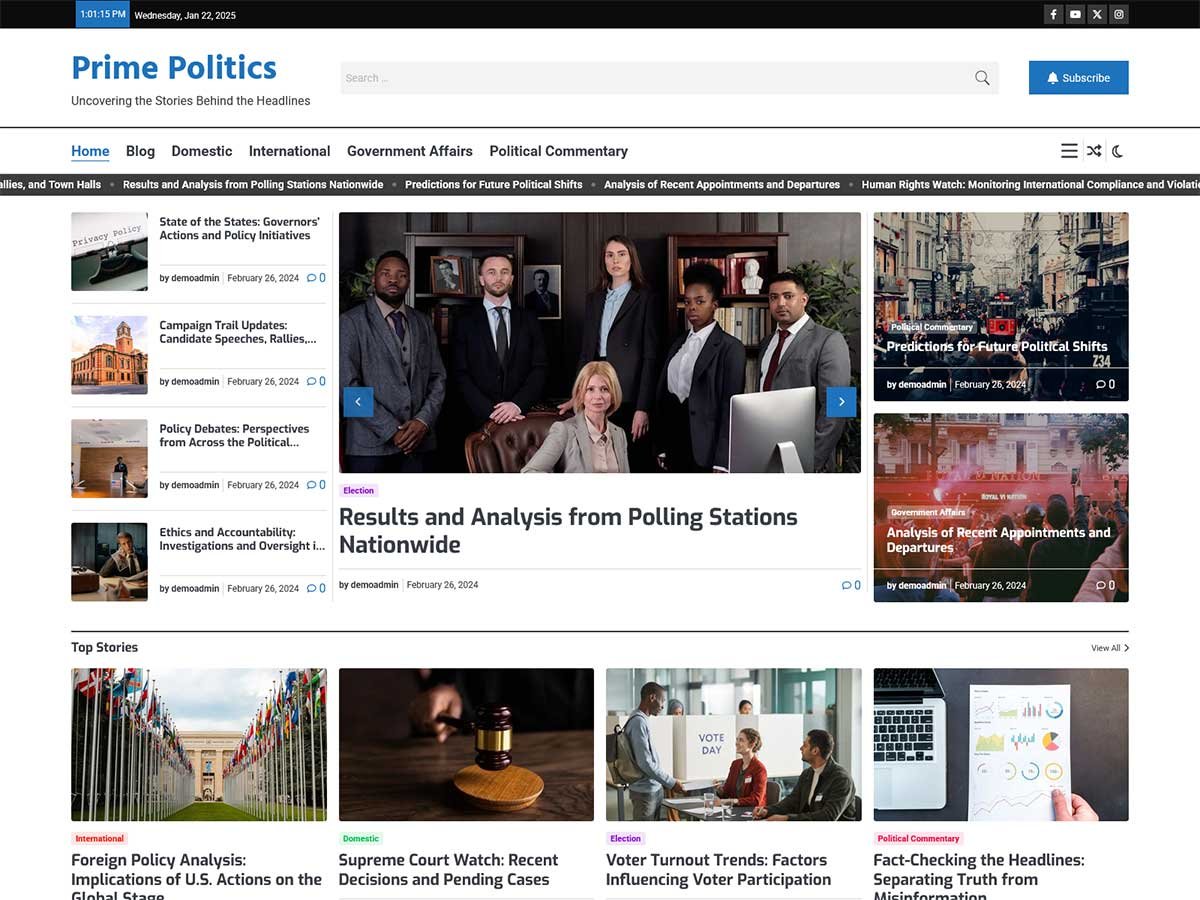Click ticker item Human Rights Watch
Image resolution: width=1200 pixels, height=900 pixels.
click(x=1031, y=185)
